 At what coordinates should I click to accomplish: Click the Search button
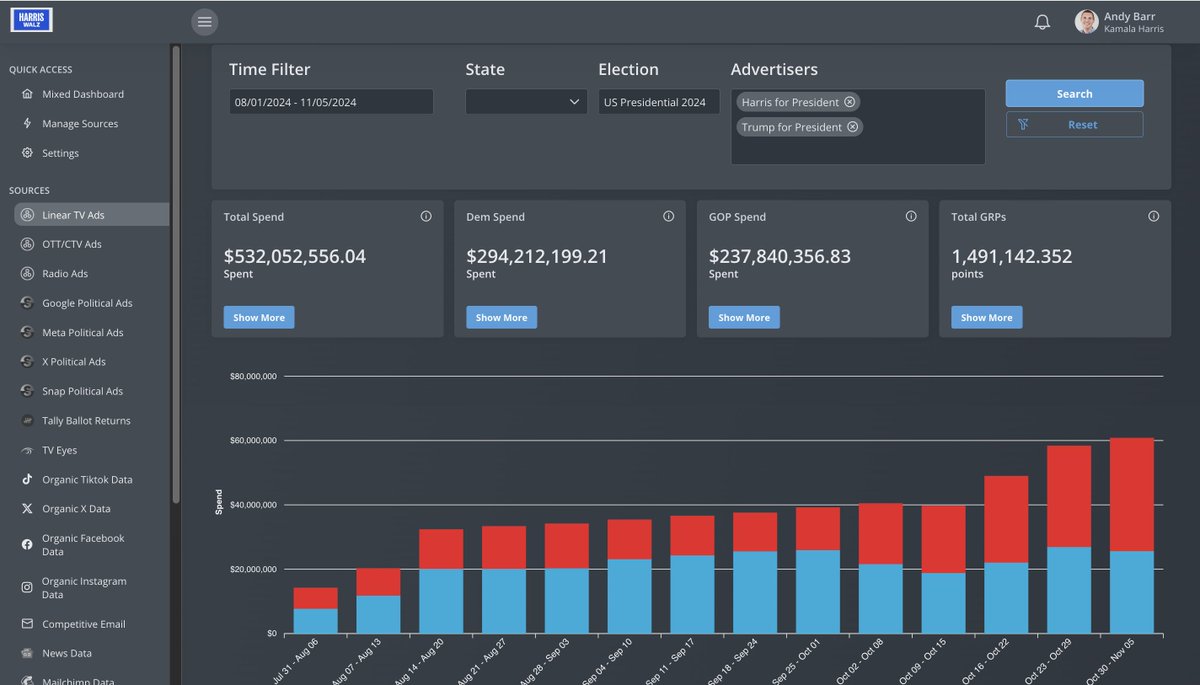click(x=1074, y=93)
